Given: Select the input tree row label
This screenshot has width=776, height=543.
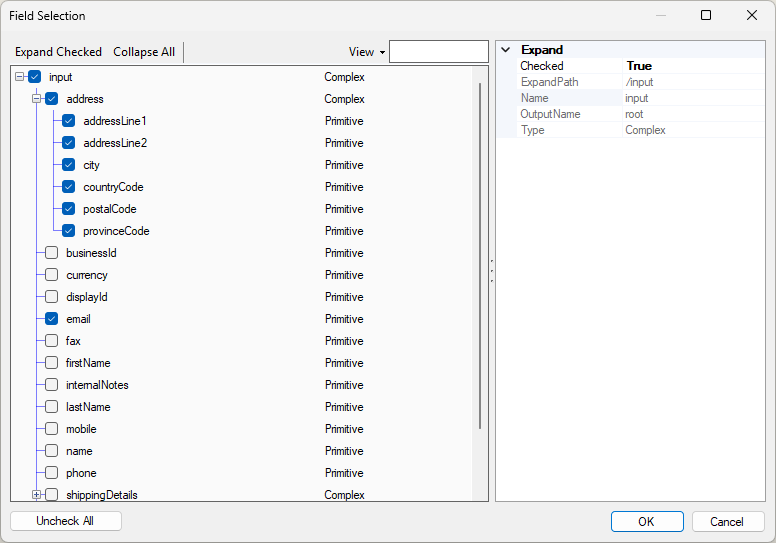Looking at the screenshot, I should (60, 77).
